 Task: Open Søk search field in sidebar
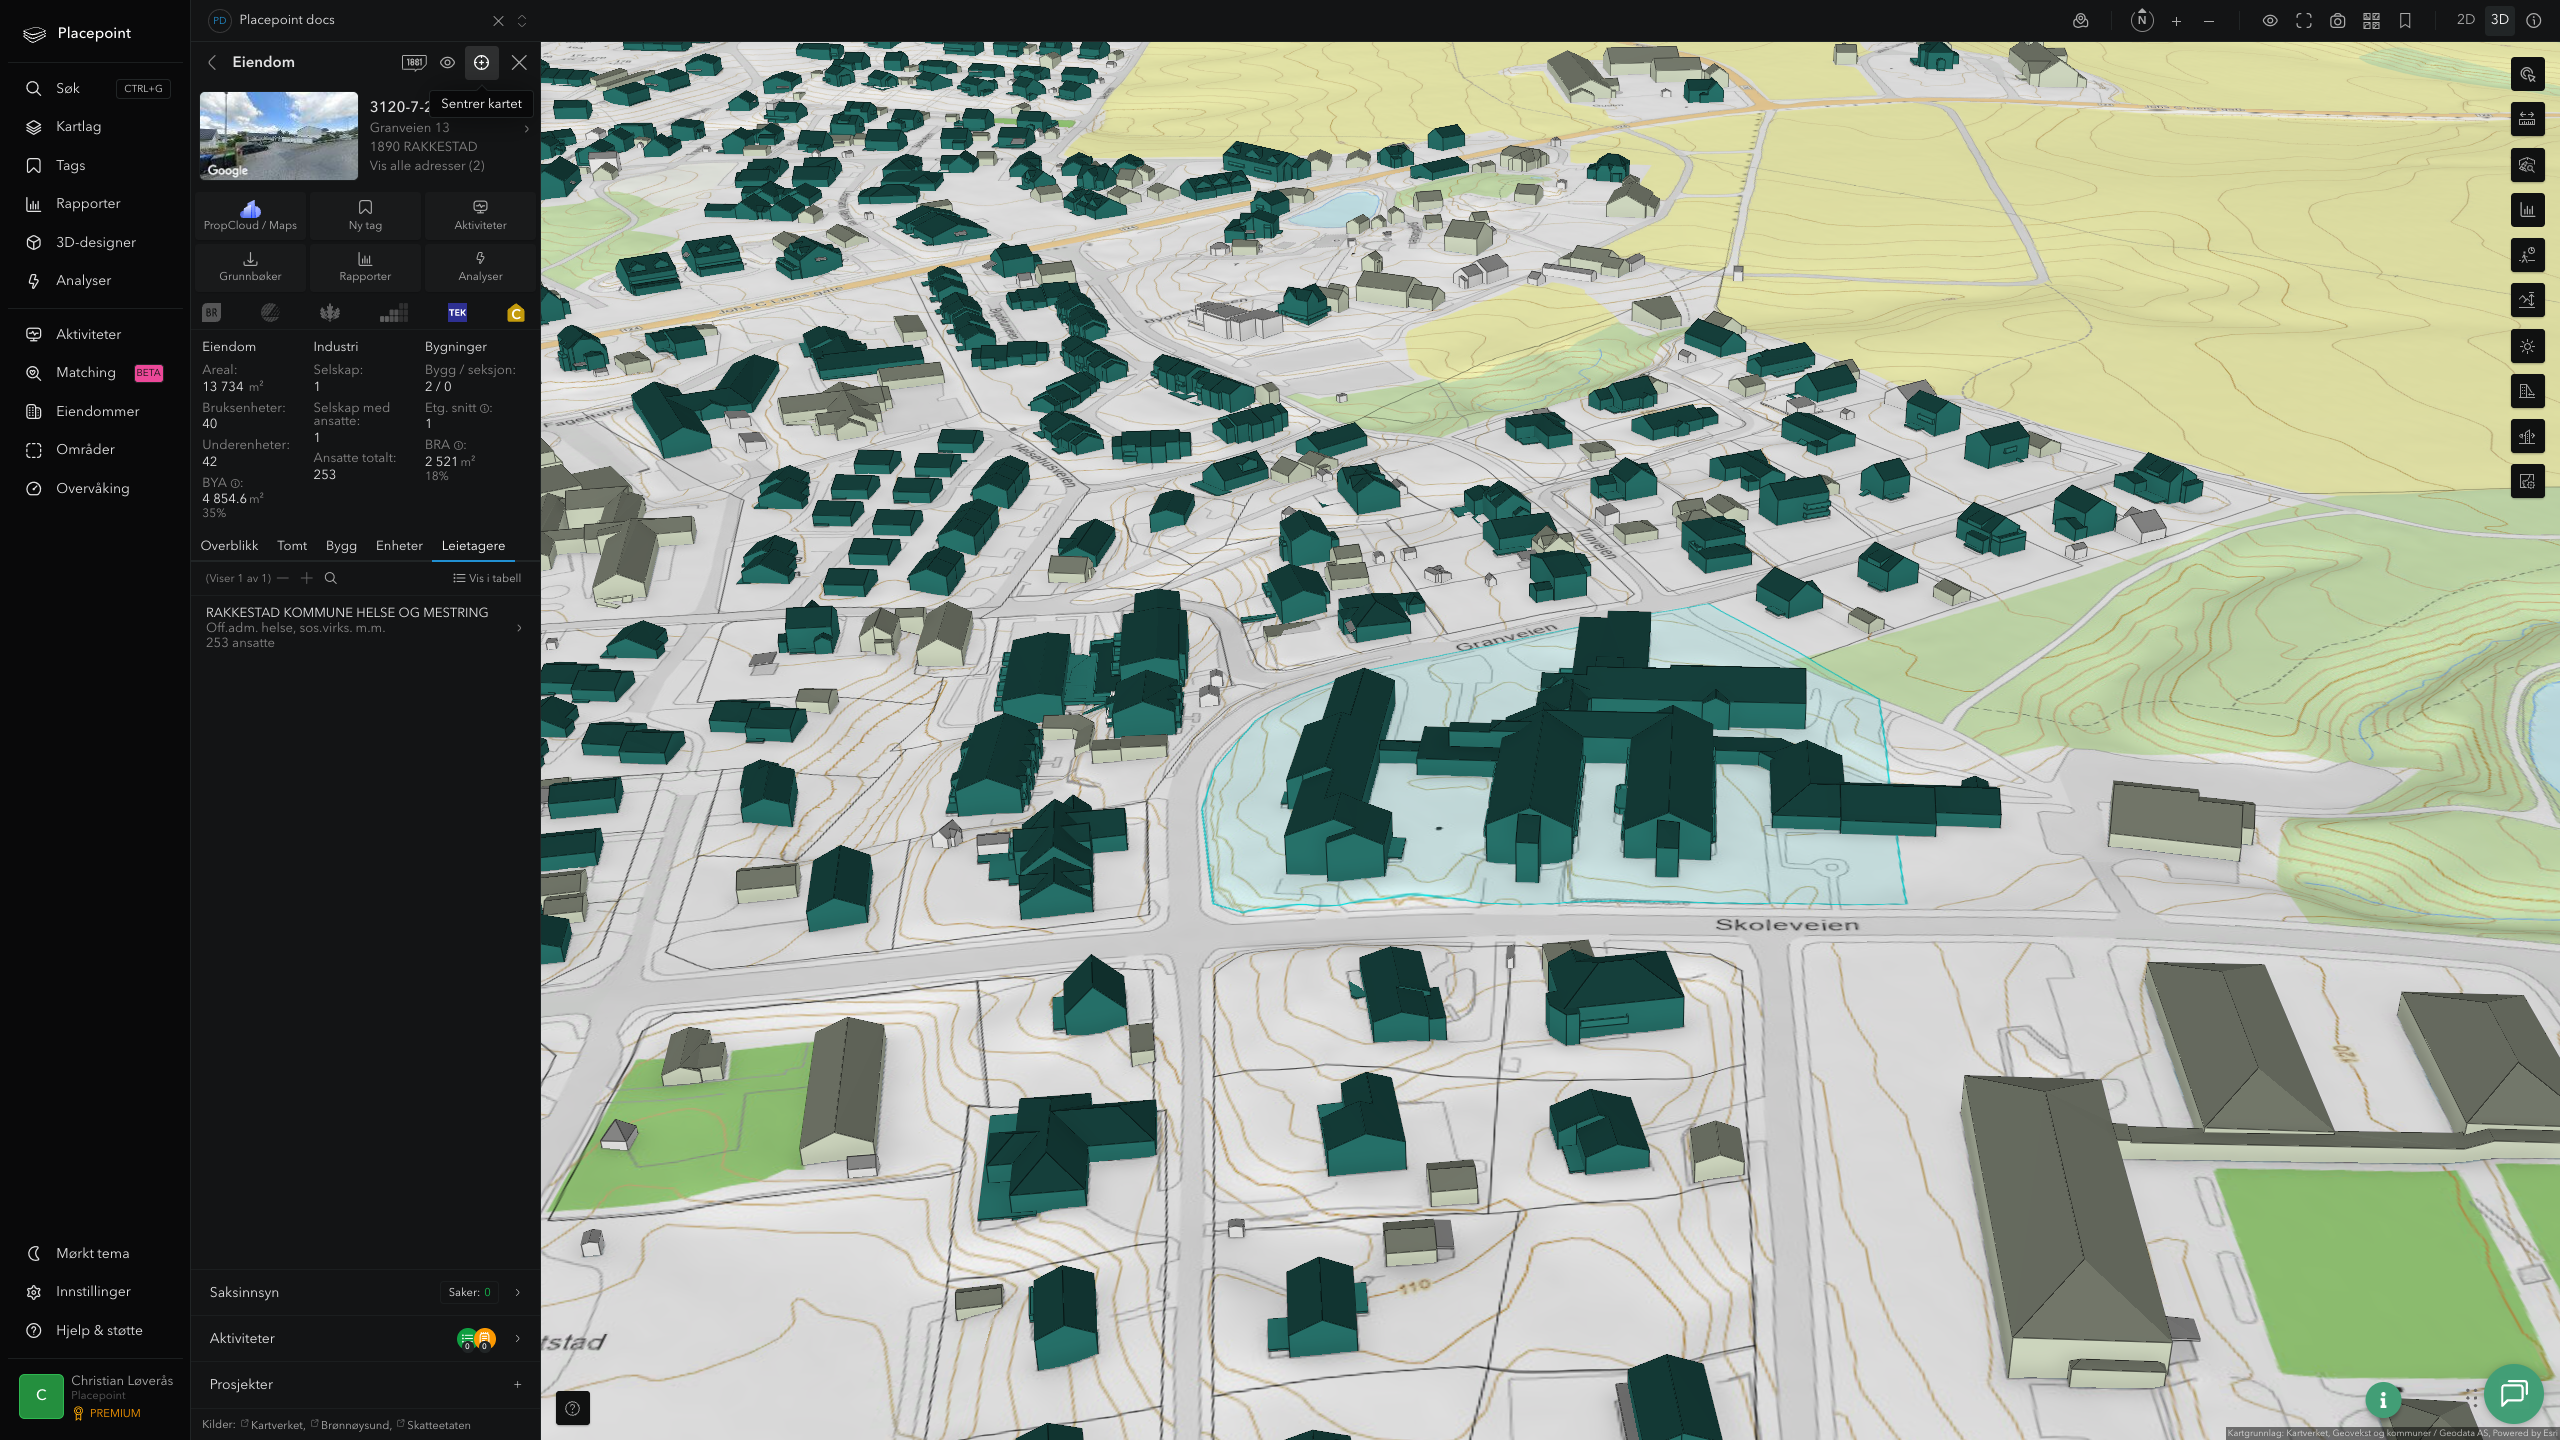(95, 88)
